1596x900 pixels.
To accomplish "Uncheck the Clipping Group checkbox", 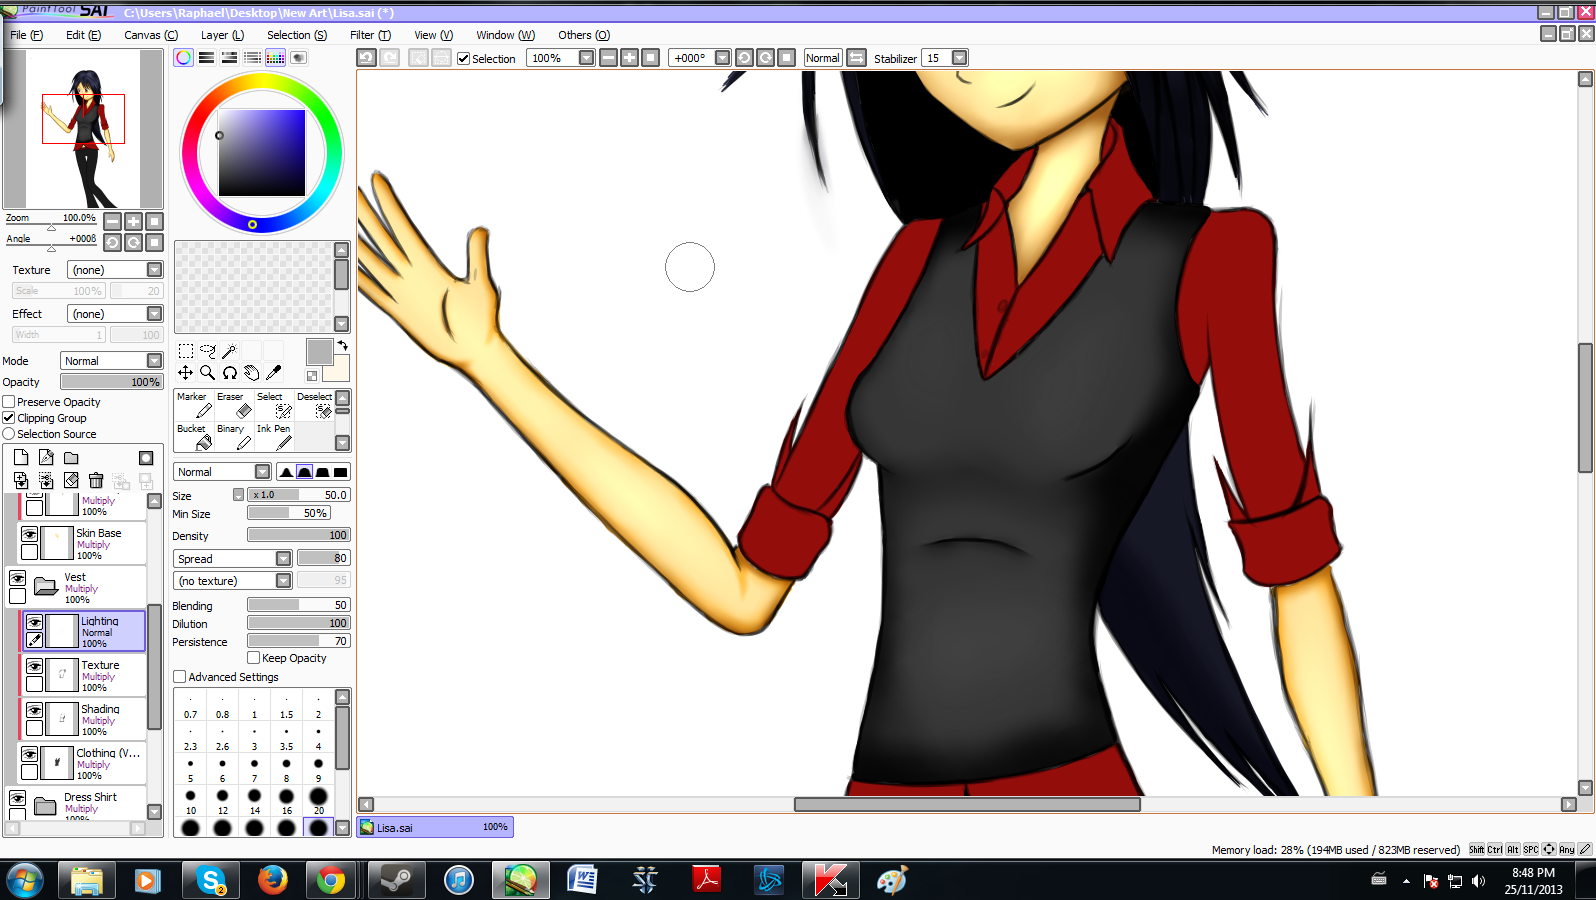I will tap(9, 418).
